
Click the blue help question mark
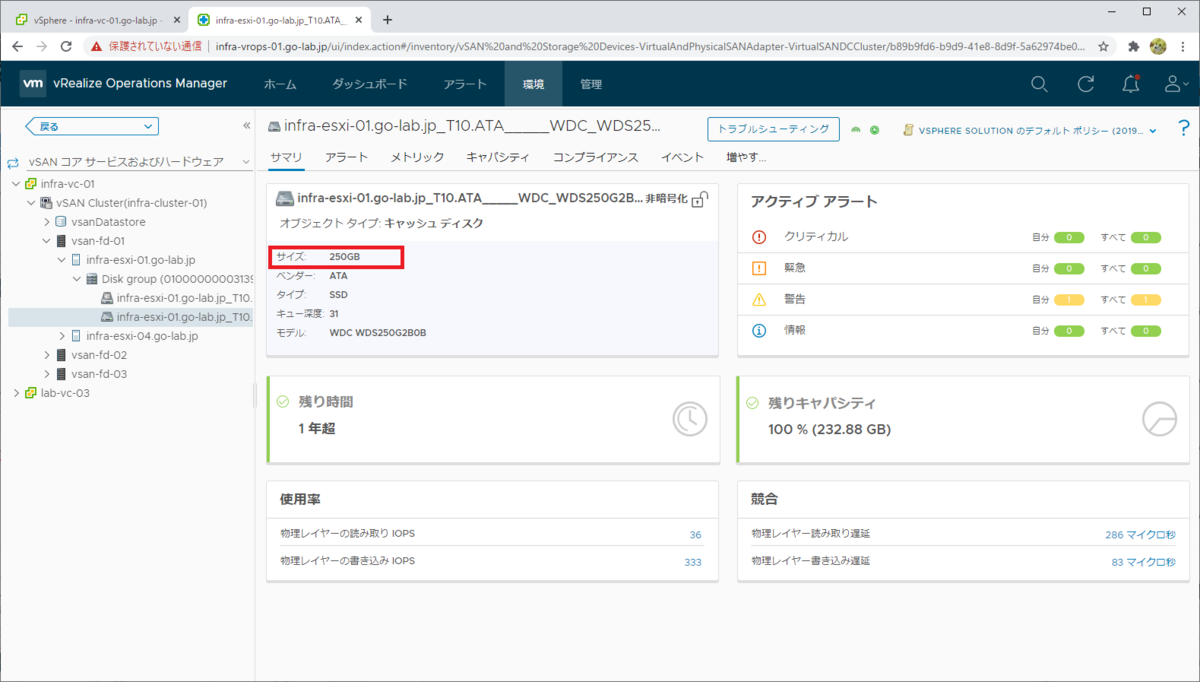[x=1184, y=129]
